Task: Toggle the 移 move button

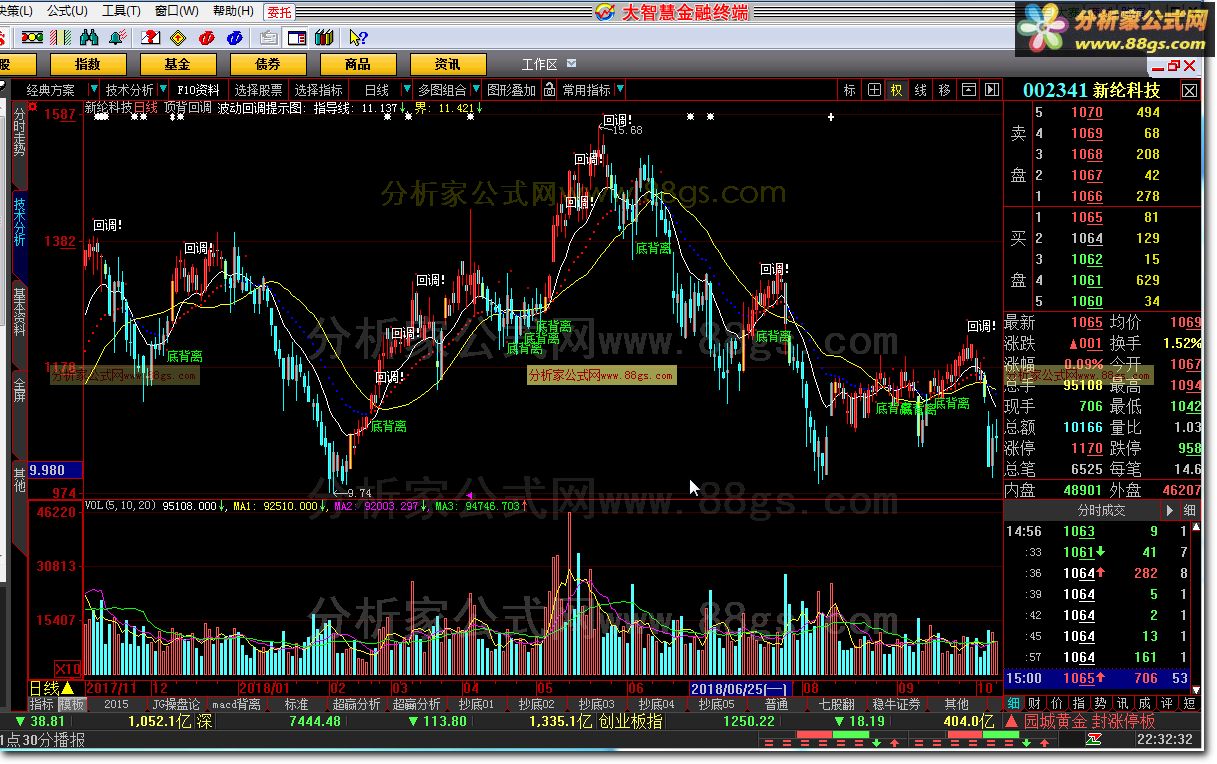Action: point(945,90)
